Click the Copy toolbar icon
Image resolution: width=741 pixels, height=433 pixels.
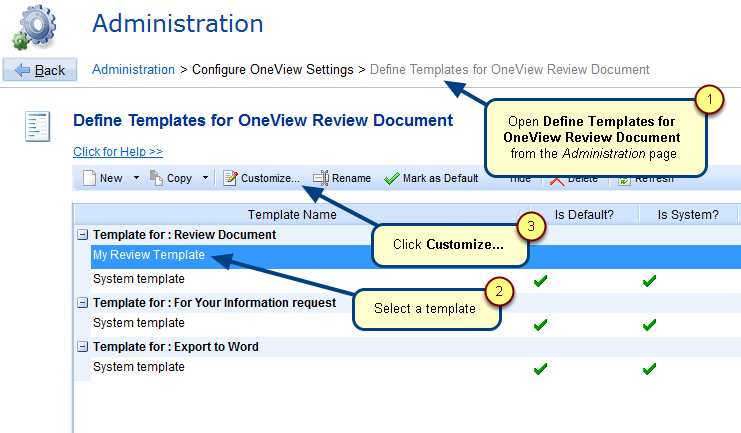click(157, 178)
